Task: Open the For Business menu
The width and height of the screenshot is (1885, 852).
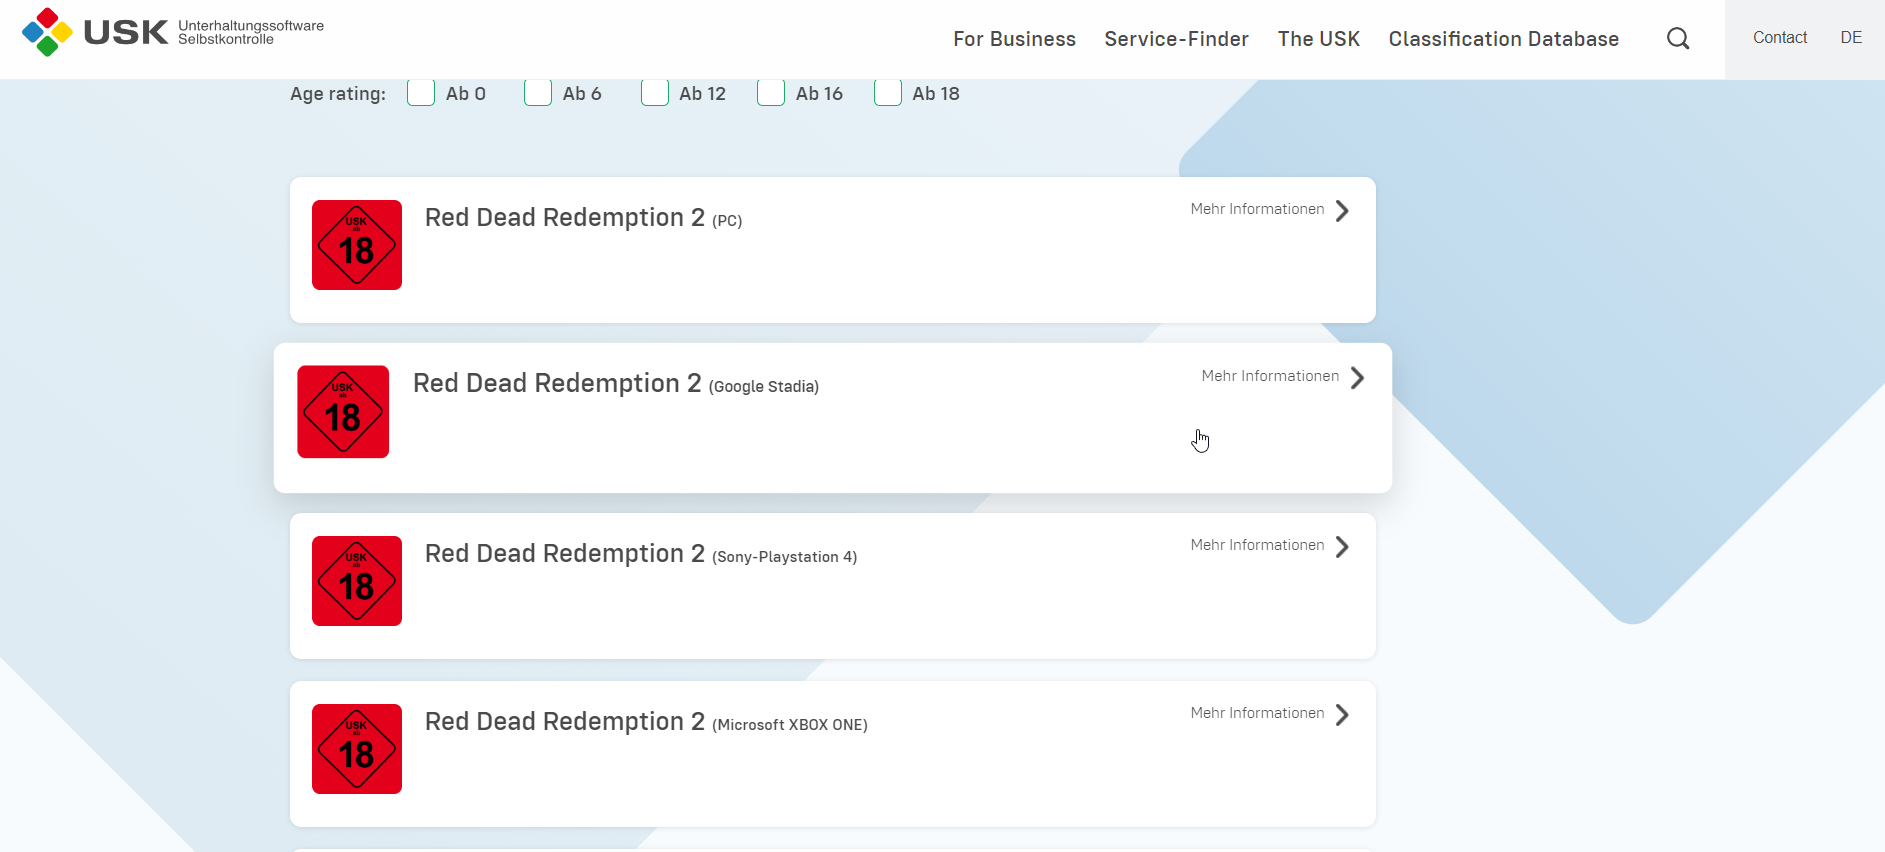Action: point(1014,39)
